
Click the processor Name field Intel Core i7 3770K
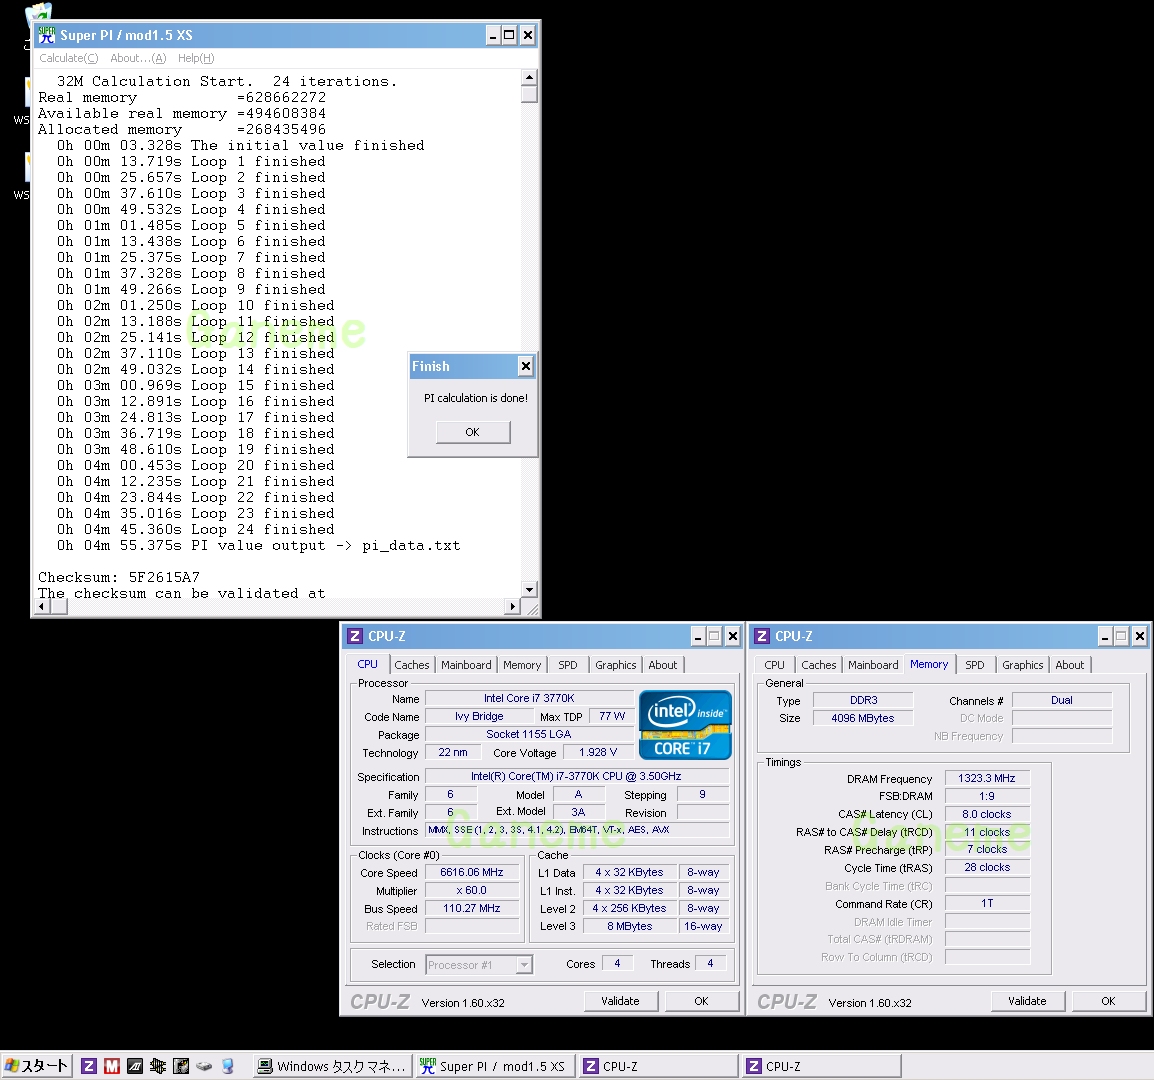tap(529, 698)
